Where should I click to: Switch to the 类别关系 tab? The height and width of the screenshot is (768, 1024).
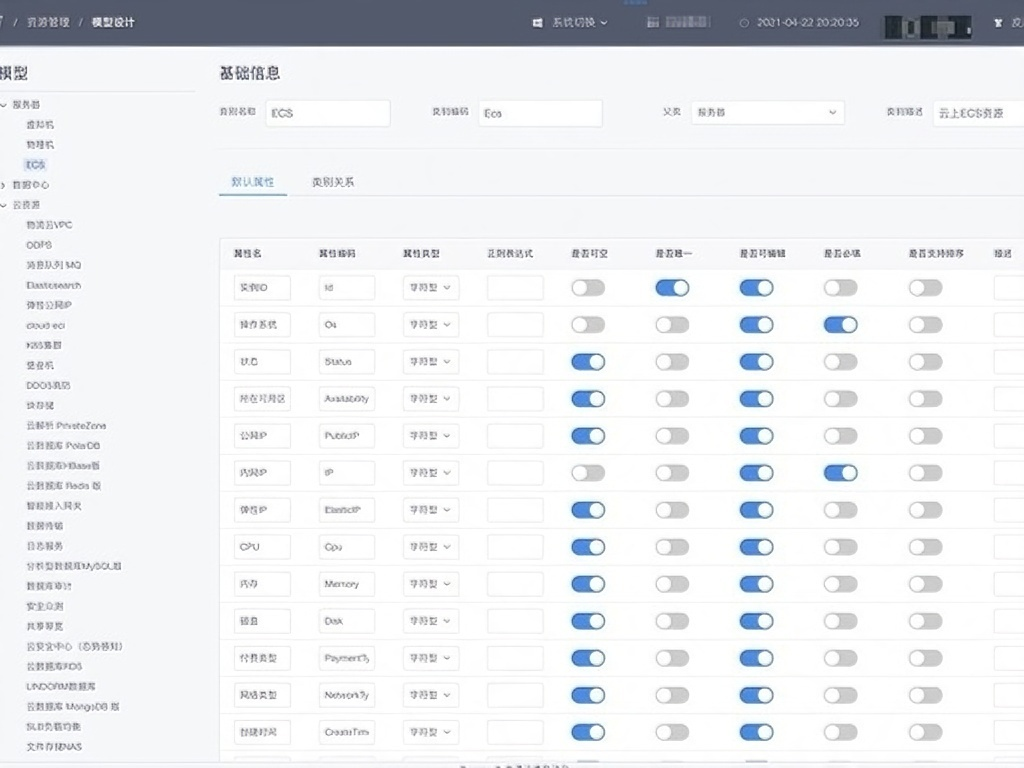click(333, 182)
